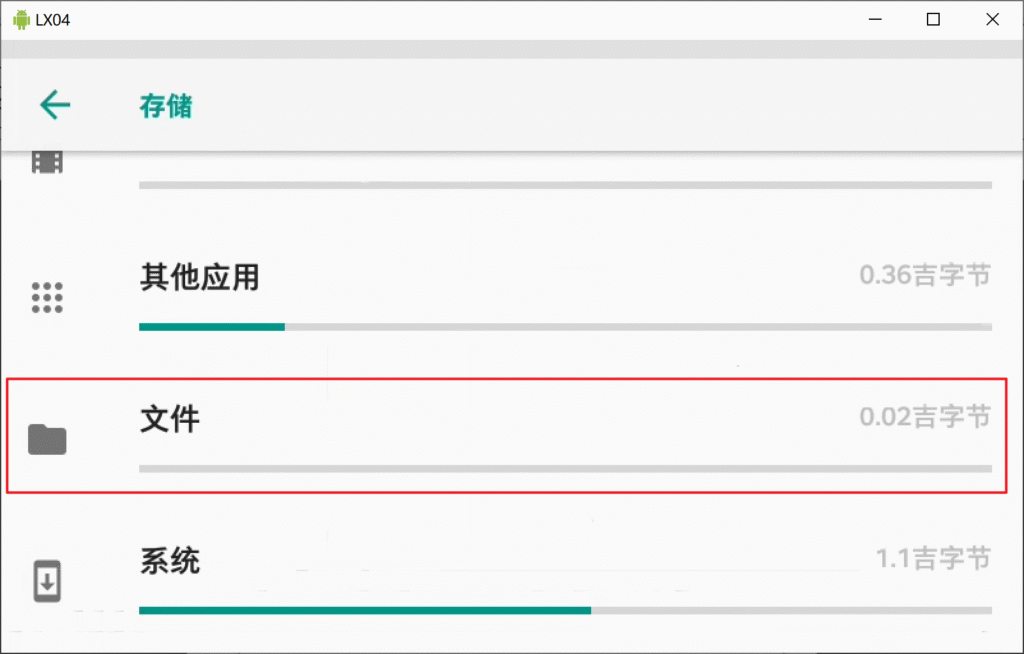
Task: Click the system download icon
Action: point(47,581)
